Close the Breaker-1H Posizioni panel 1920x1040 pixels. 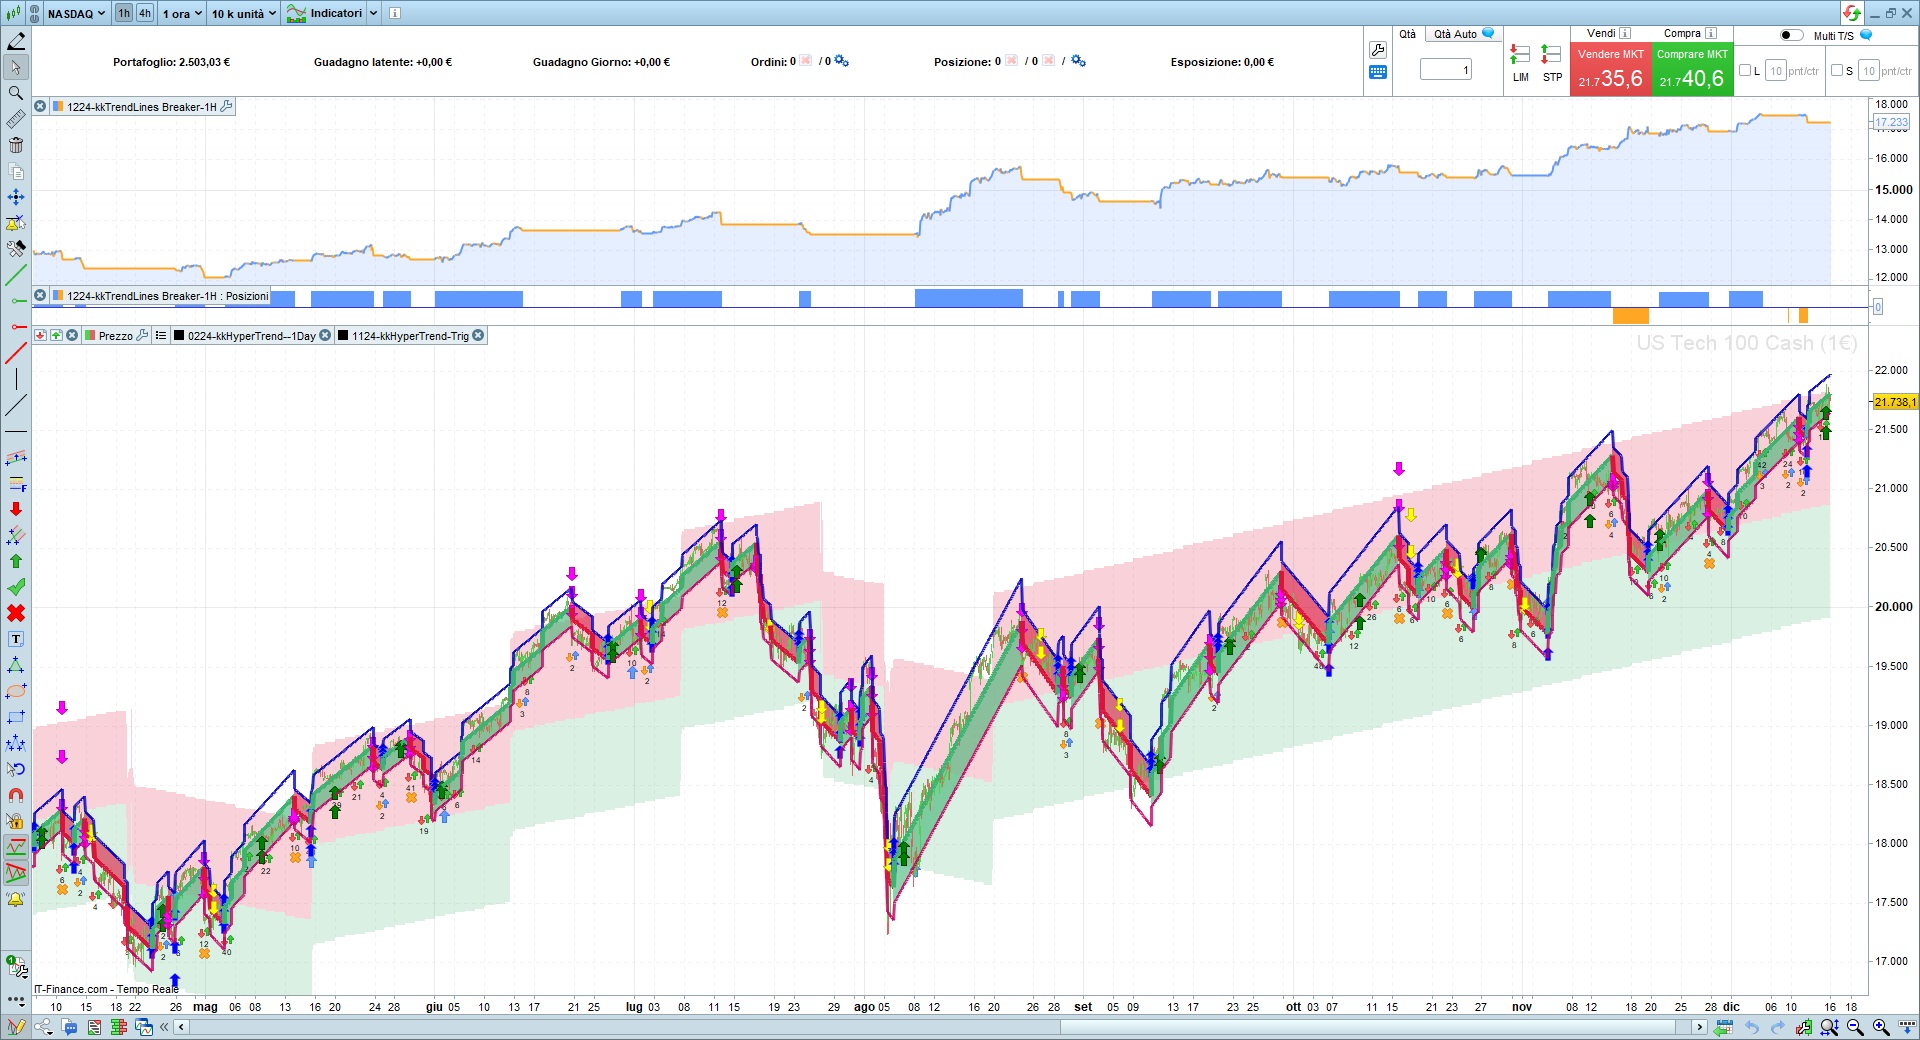(40, 295)
